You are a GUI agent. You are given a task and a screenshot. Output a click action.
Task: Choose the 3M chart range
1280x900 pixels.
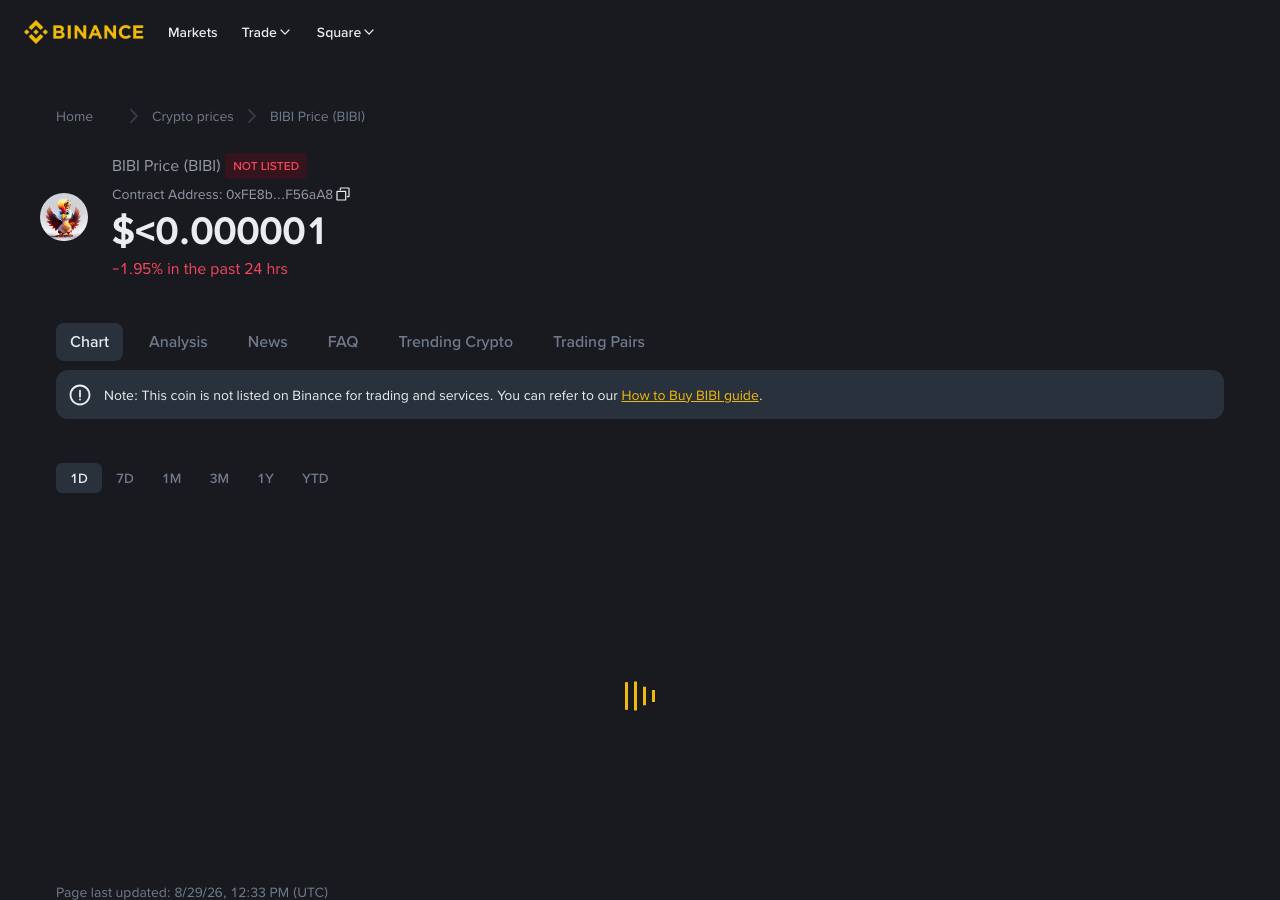click(219, 478)
